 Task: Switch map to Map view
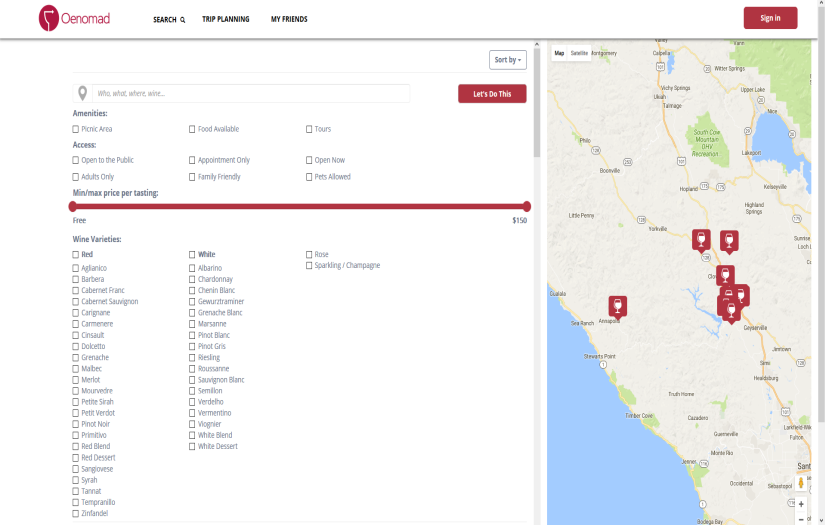coord(559,53)
